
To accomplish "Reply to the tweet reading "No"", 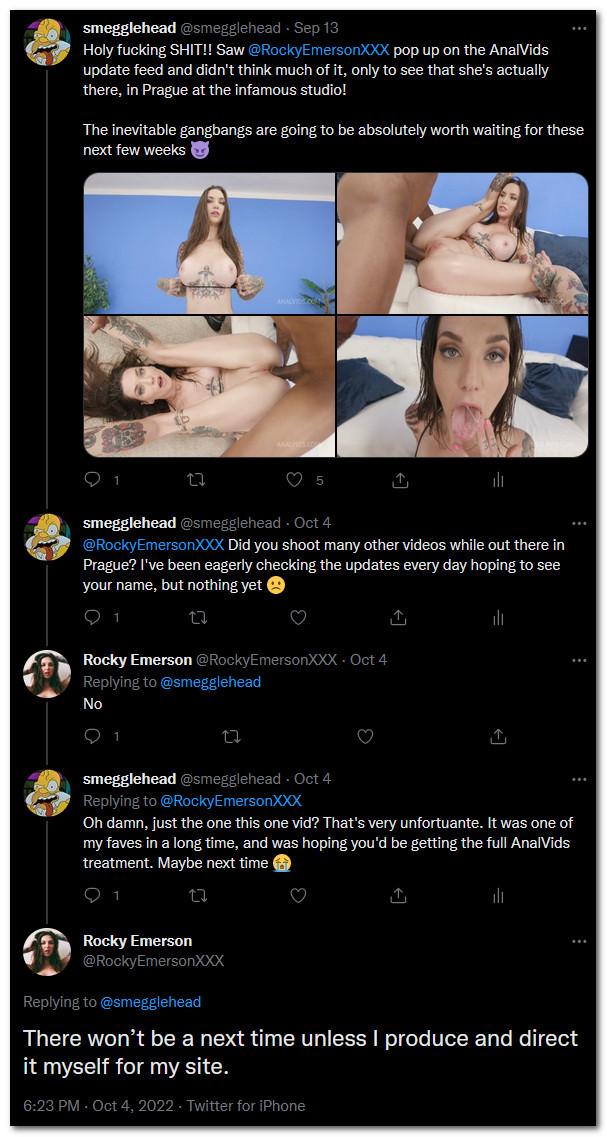I will coord(93,736).
